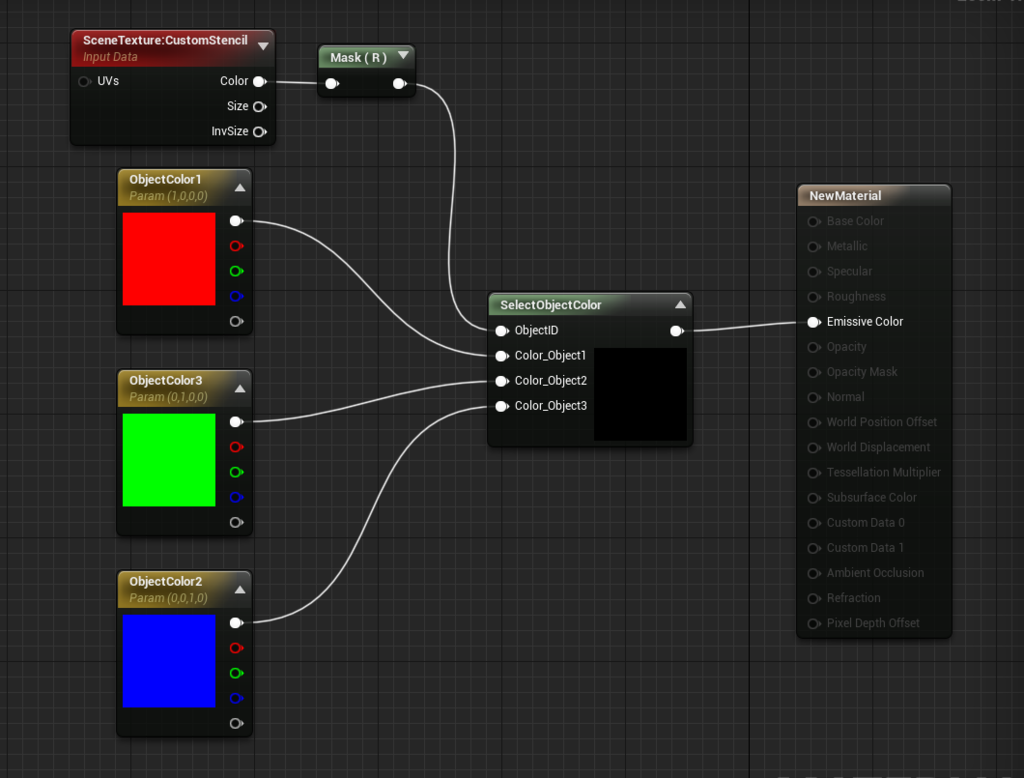Click the black SelectObjectColor preview thumbnail
The width and height of the screenshot is (1024, 778).
click(x=640, y=394)
